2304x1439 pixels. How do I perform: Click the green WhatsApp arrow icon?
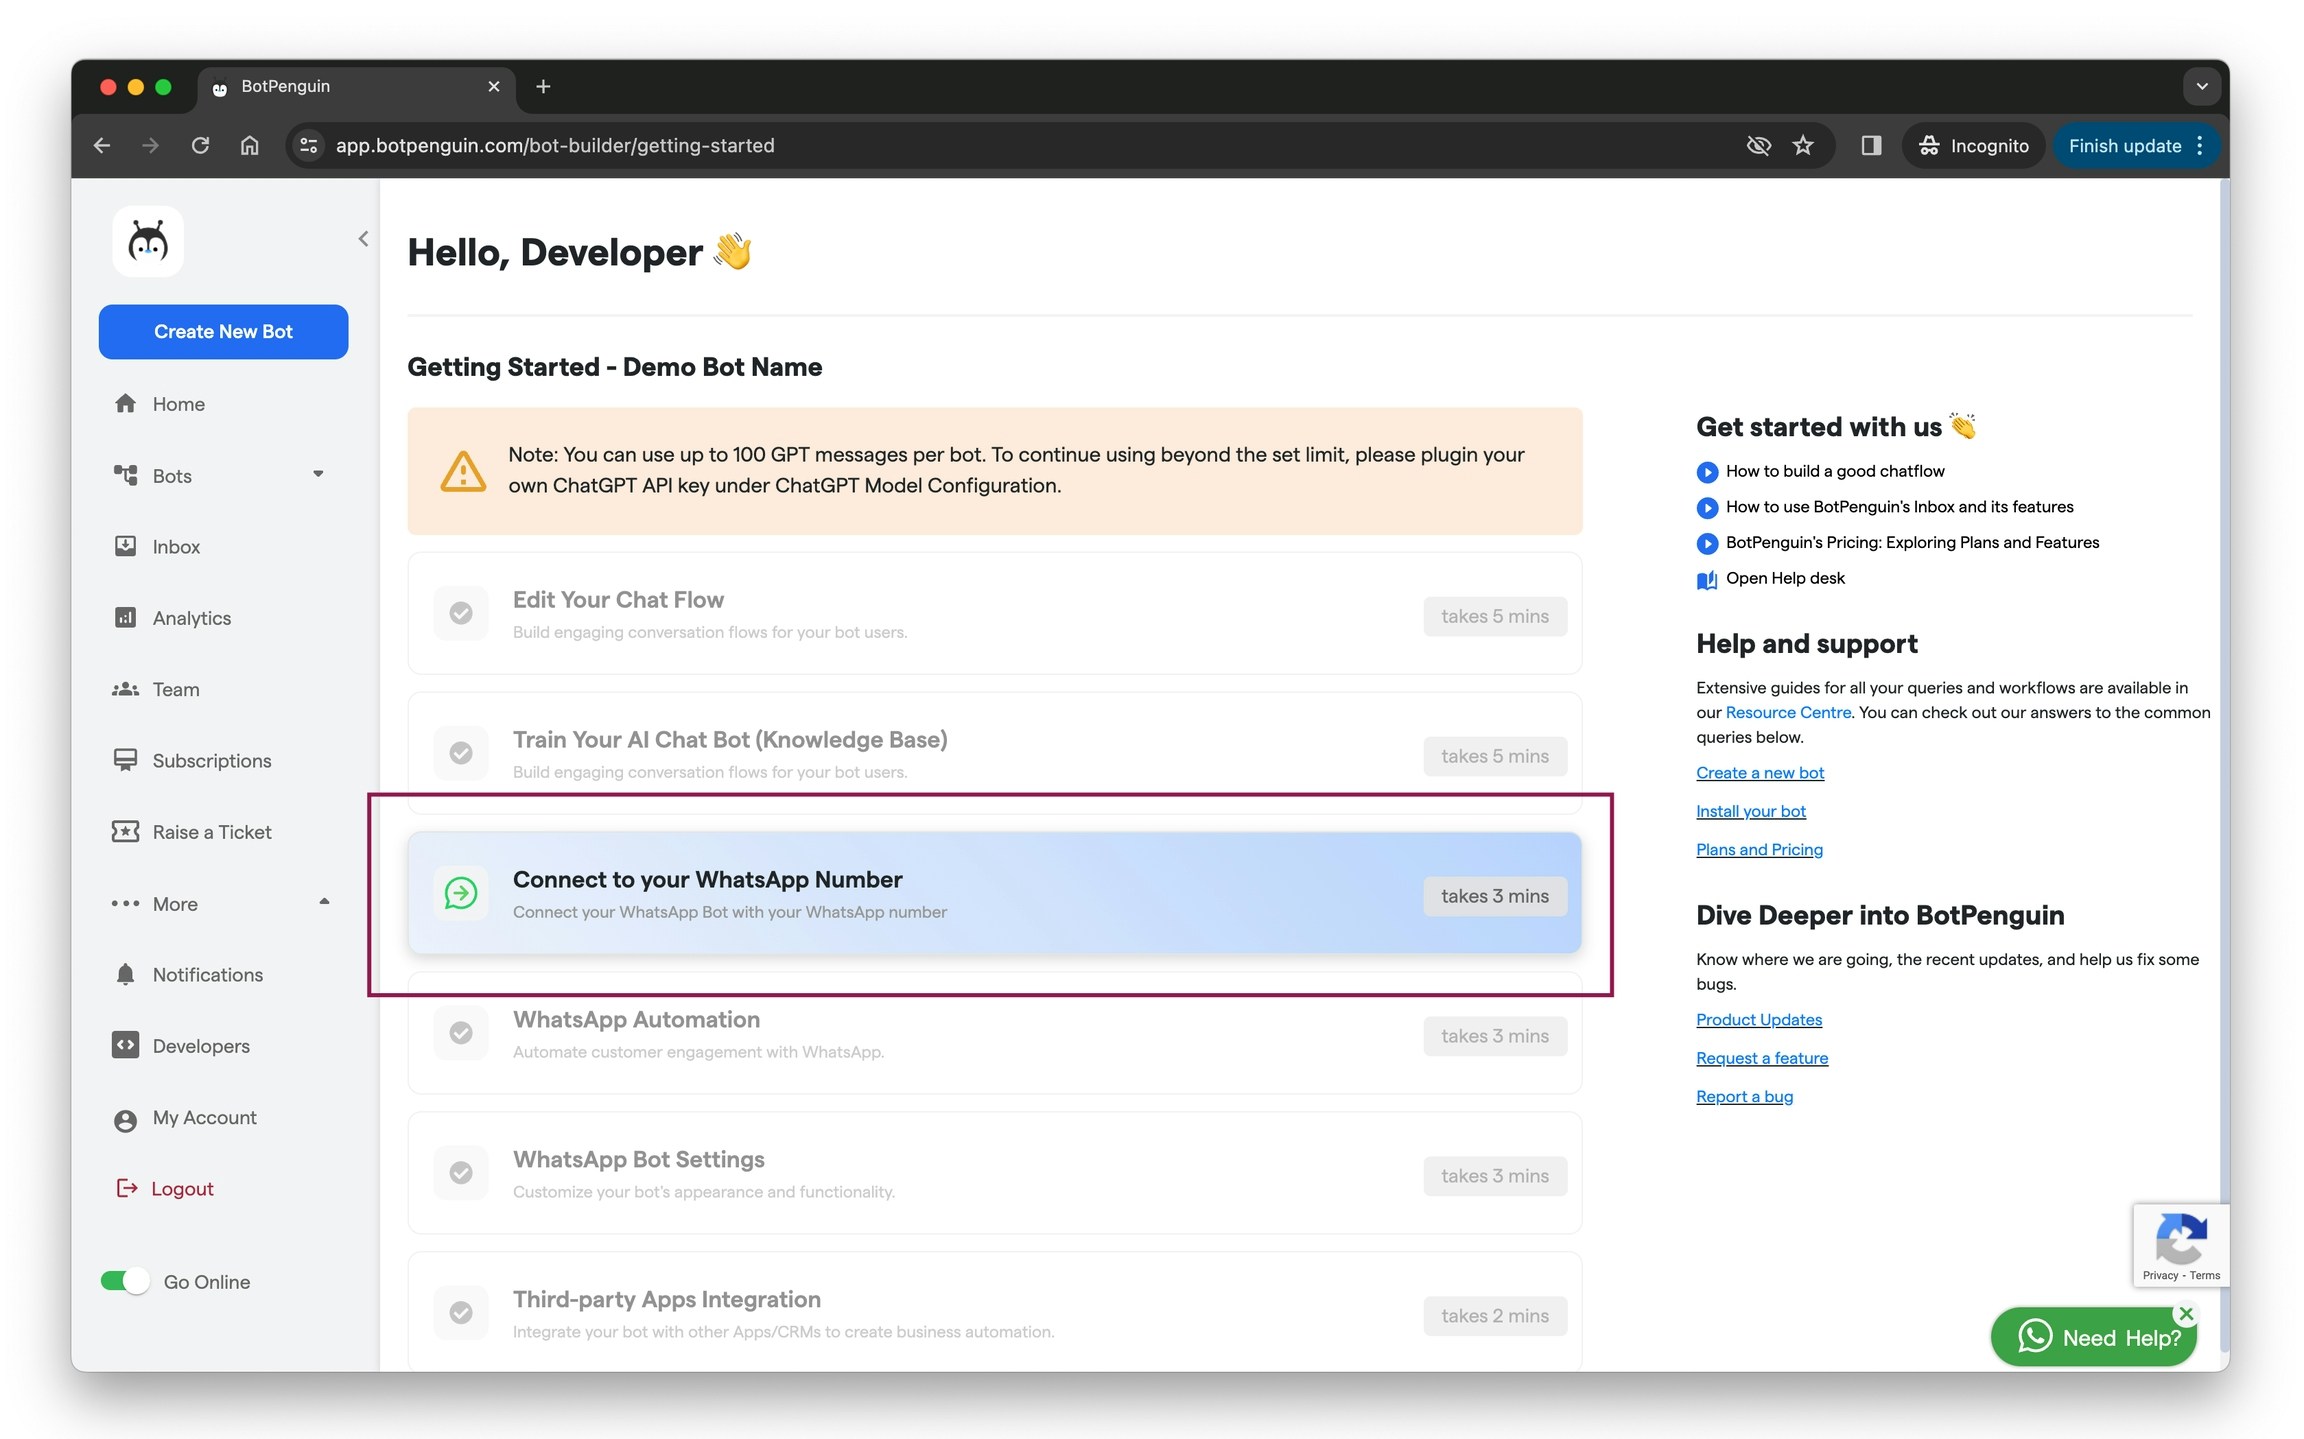461,893
